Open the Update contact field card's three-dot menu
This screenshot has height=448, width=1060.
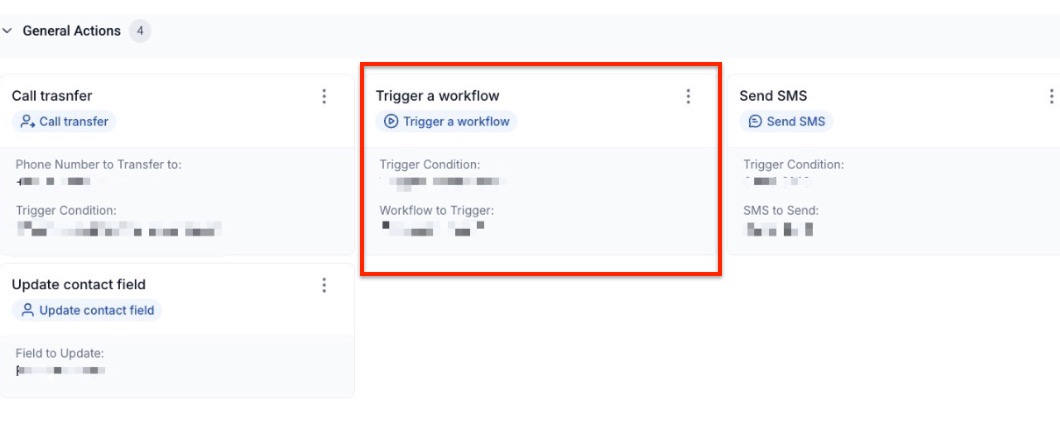[324, 285]
